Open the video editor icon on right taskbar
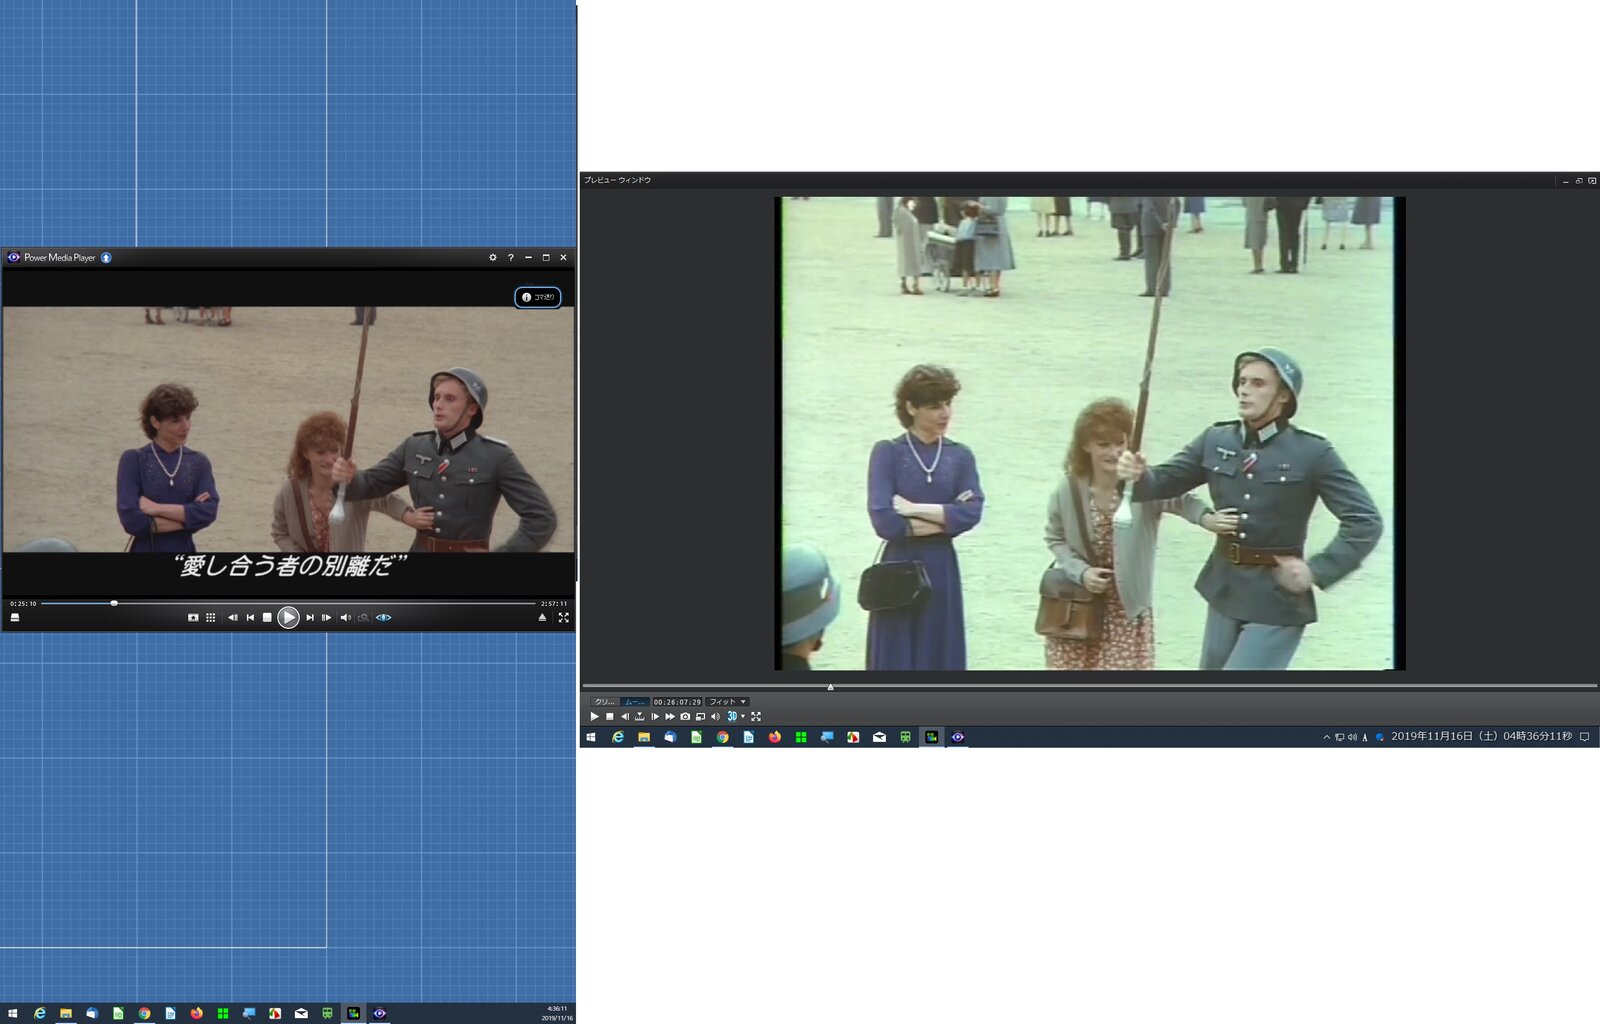Screen dimensions: 1600x1024 pos(931,737)
